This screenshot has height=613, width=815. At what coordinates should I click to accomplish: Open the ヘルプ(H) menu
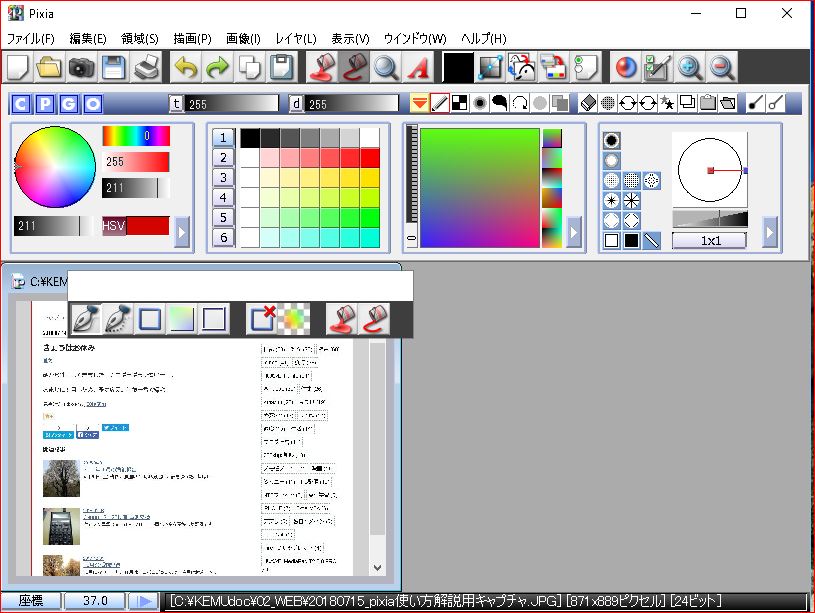click(x=483, y=38)
